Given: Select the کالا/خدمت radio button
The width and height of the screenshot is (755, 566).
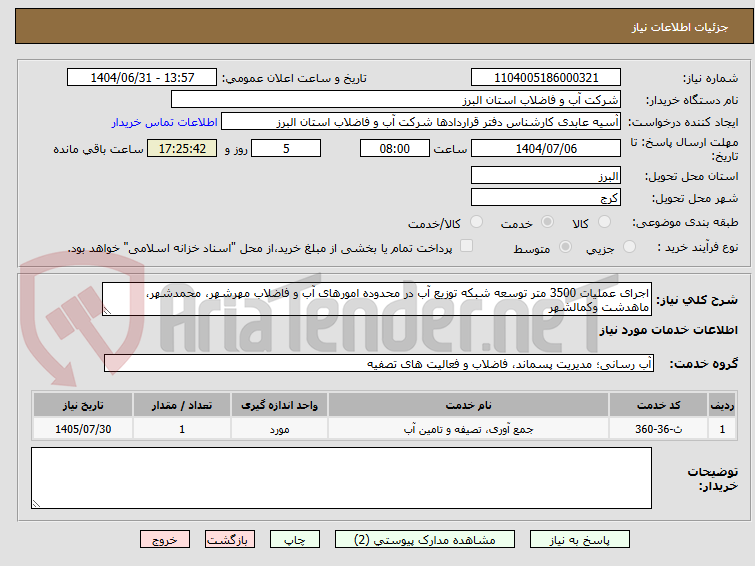Looking at the screenshot, I should (476, 222).
